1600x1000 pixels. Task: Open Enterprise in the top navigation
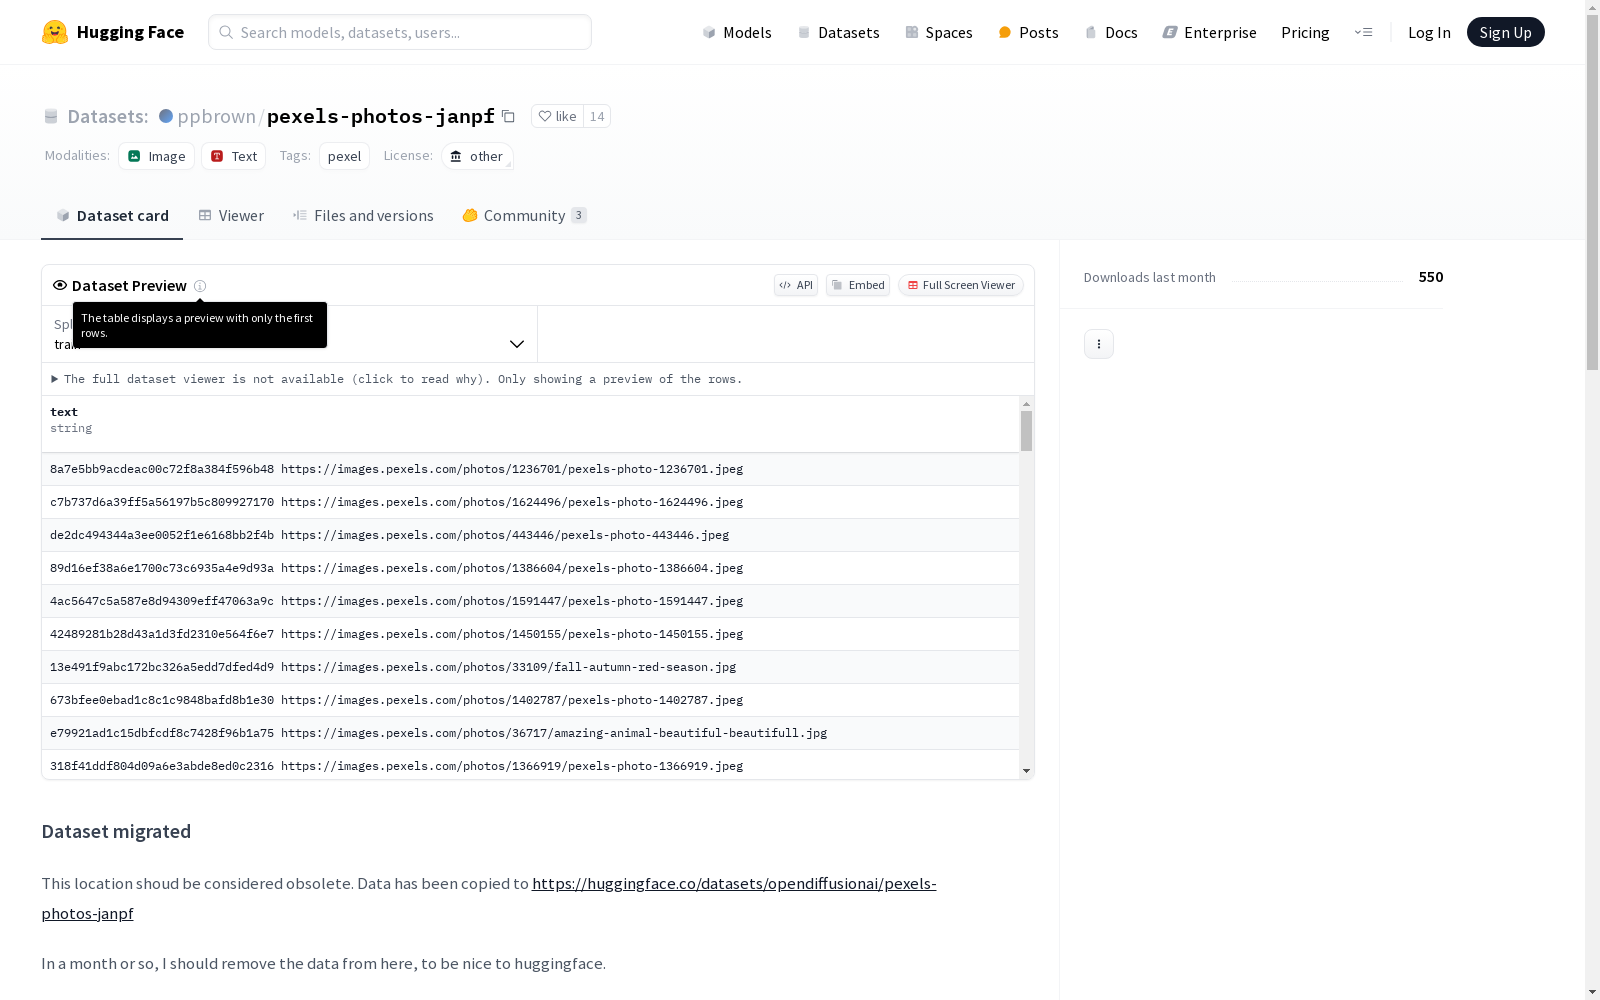(x=1209, y=32)
